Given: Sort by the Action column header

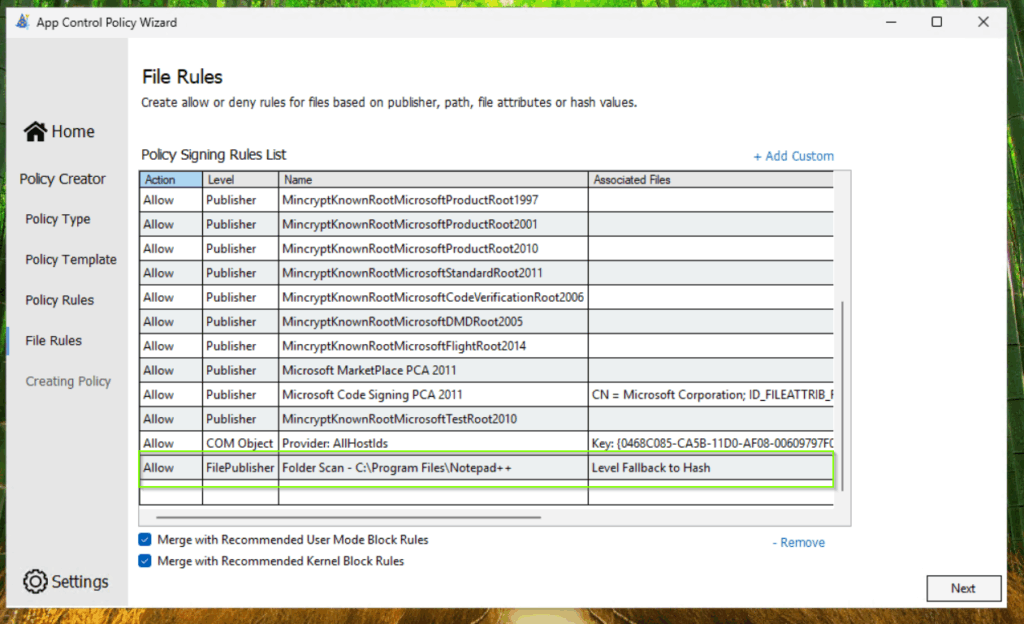Looking at the screenshot, I should (x=160, y=180).
